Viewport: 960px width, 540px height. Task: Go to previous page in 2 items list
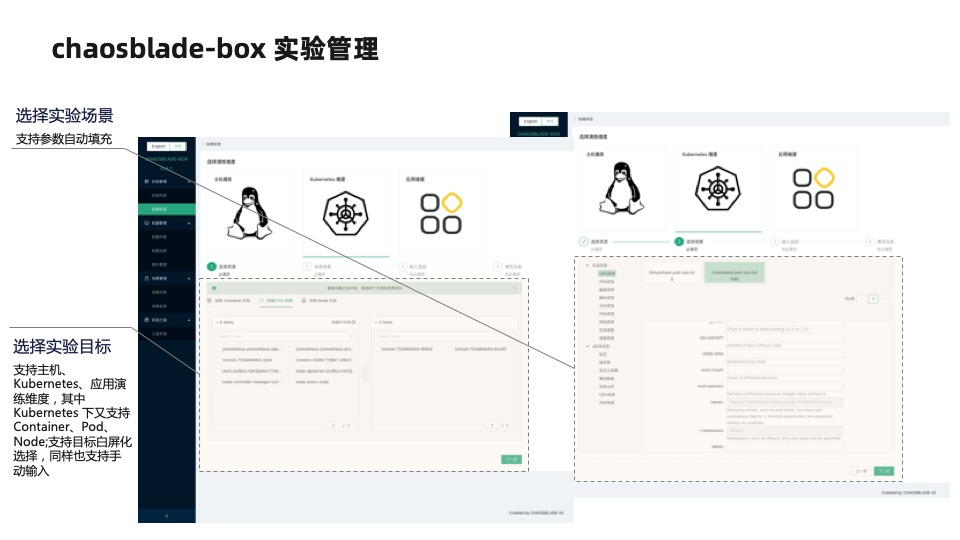(482, 425)
